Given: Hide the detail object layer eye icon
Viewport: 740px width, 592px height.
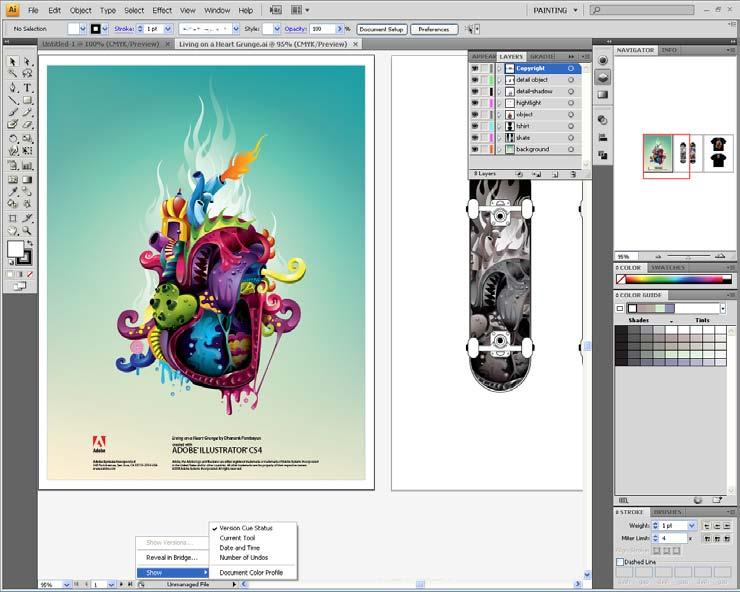Looking at the screenshot, I should 475,80.
